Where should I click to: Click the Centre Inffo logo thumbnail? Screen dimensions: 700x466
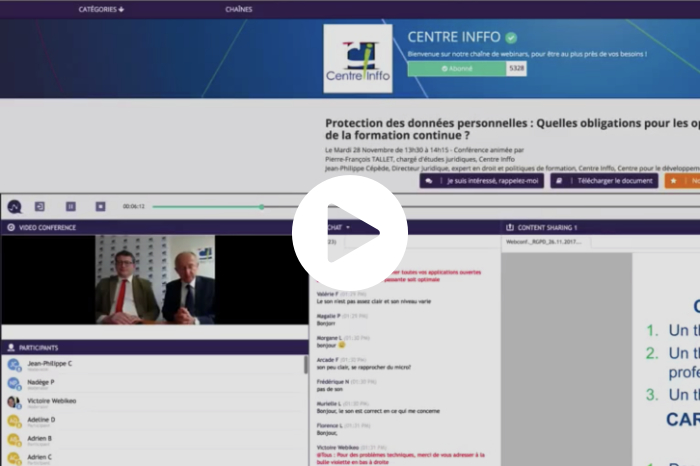coord(358,58)
